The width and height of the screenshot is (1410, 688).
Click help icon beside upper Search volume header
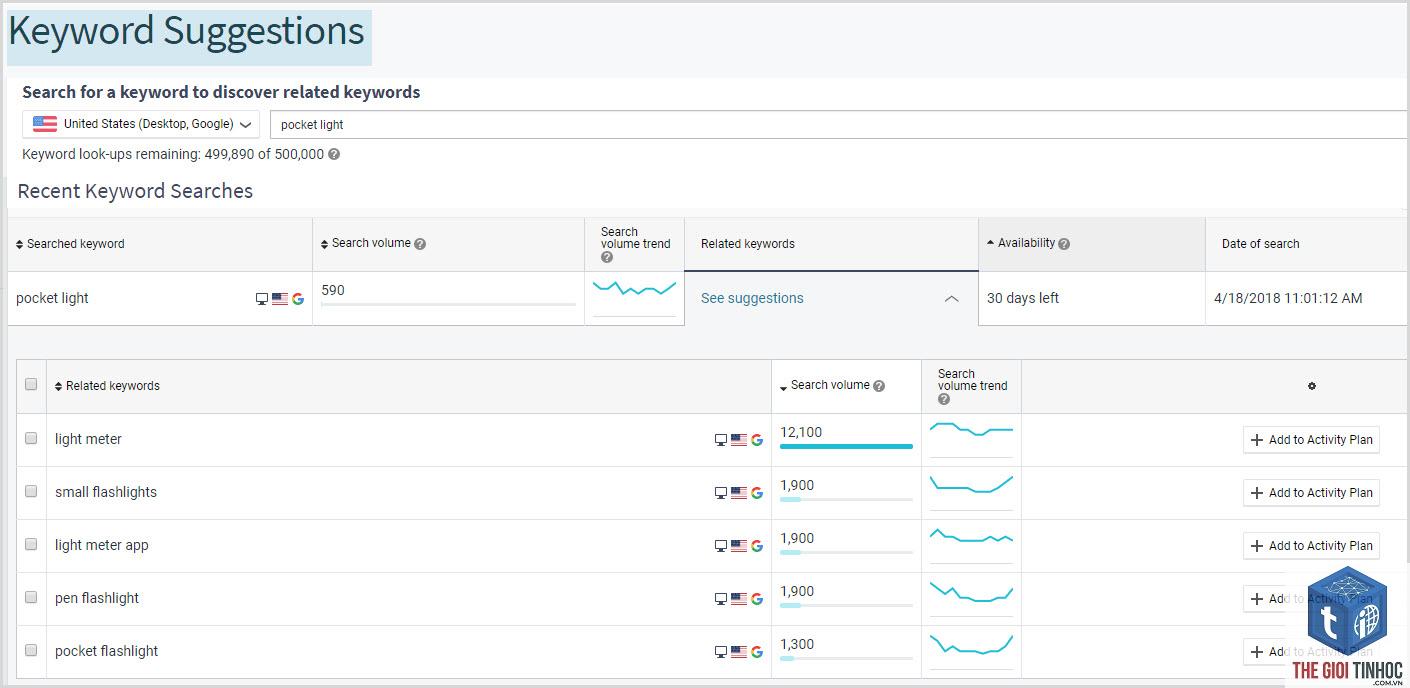point(420,244)
